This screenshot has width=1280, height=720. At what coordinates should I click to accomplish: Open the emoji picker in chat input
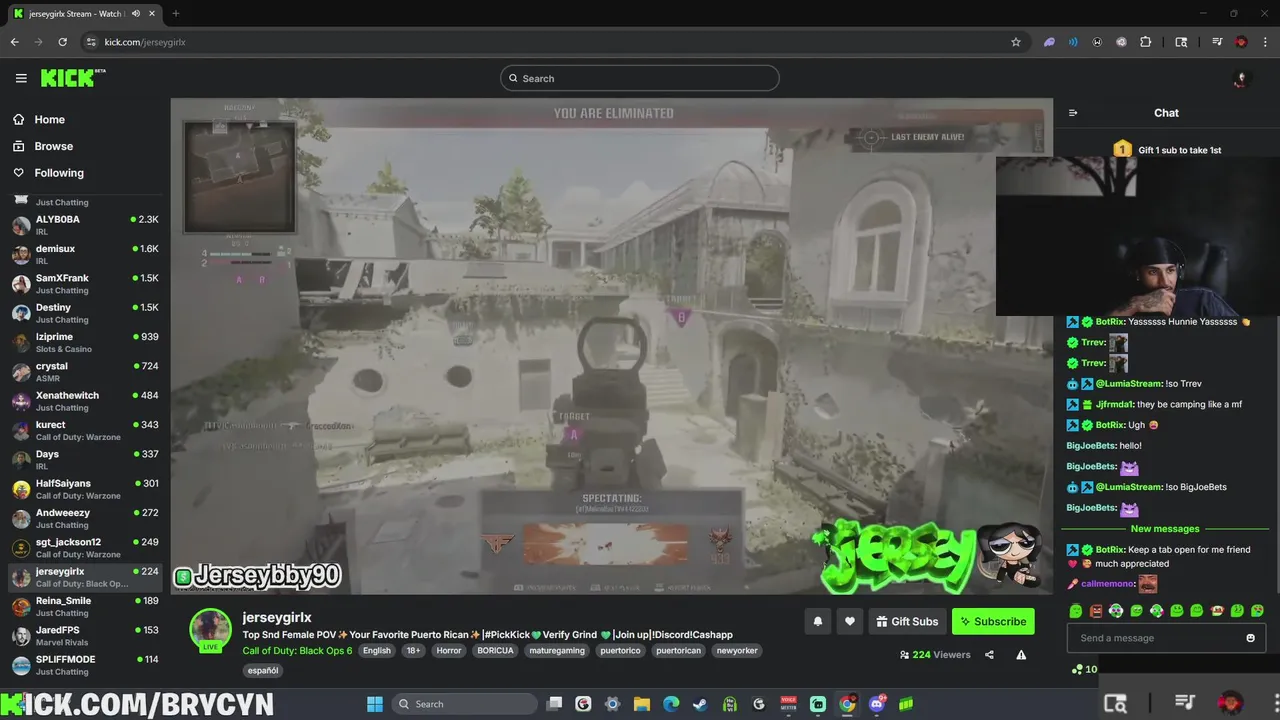1250,638
